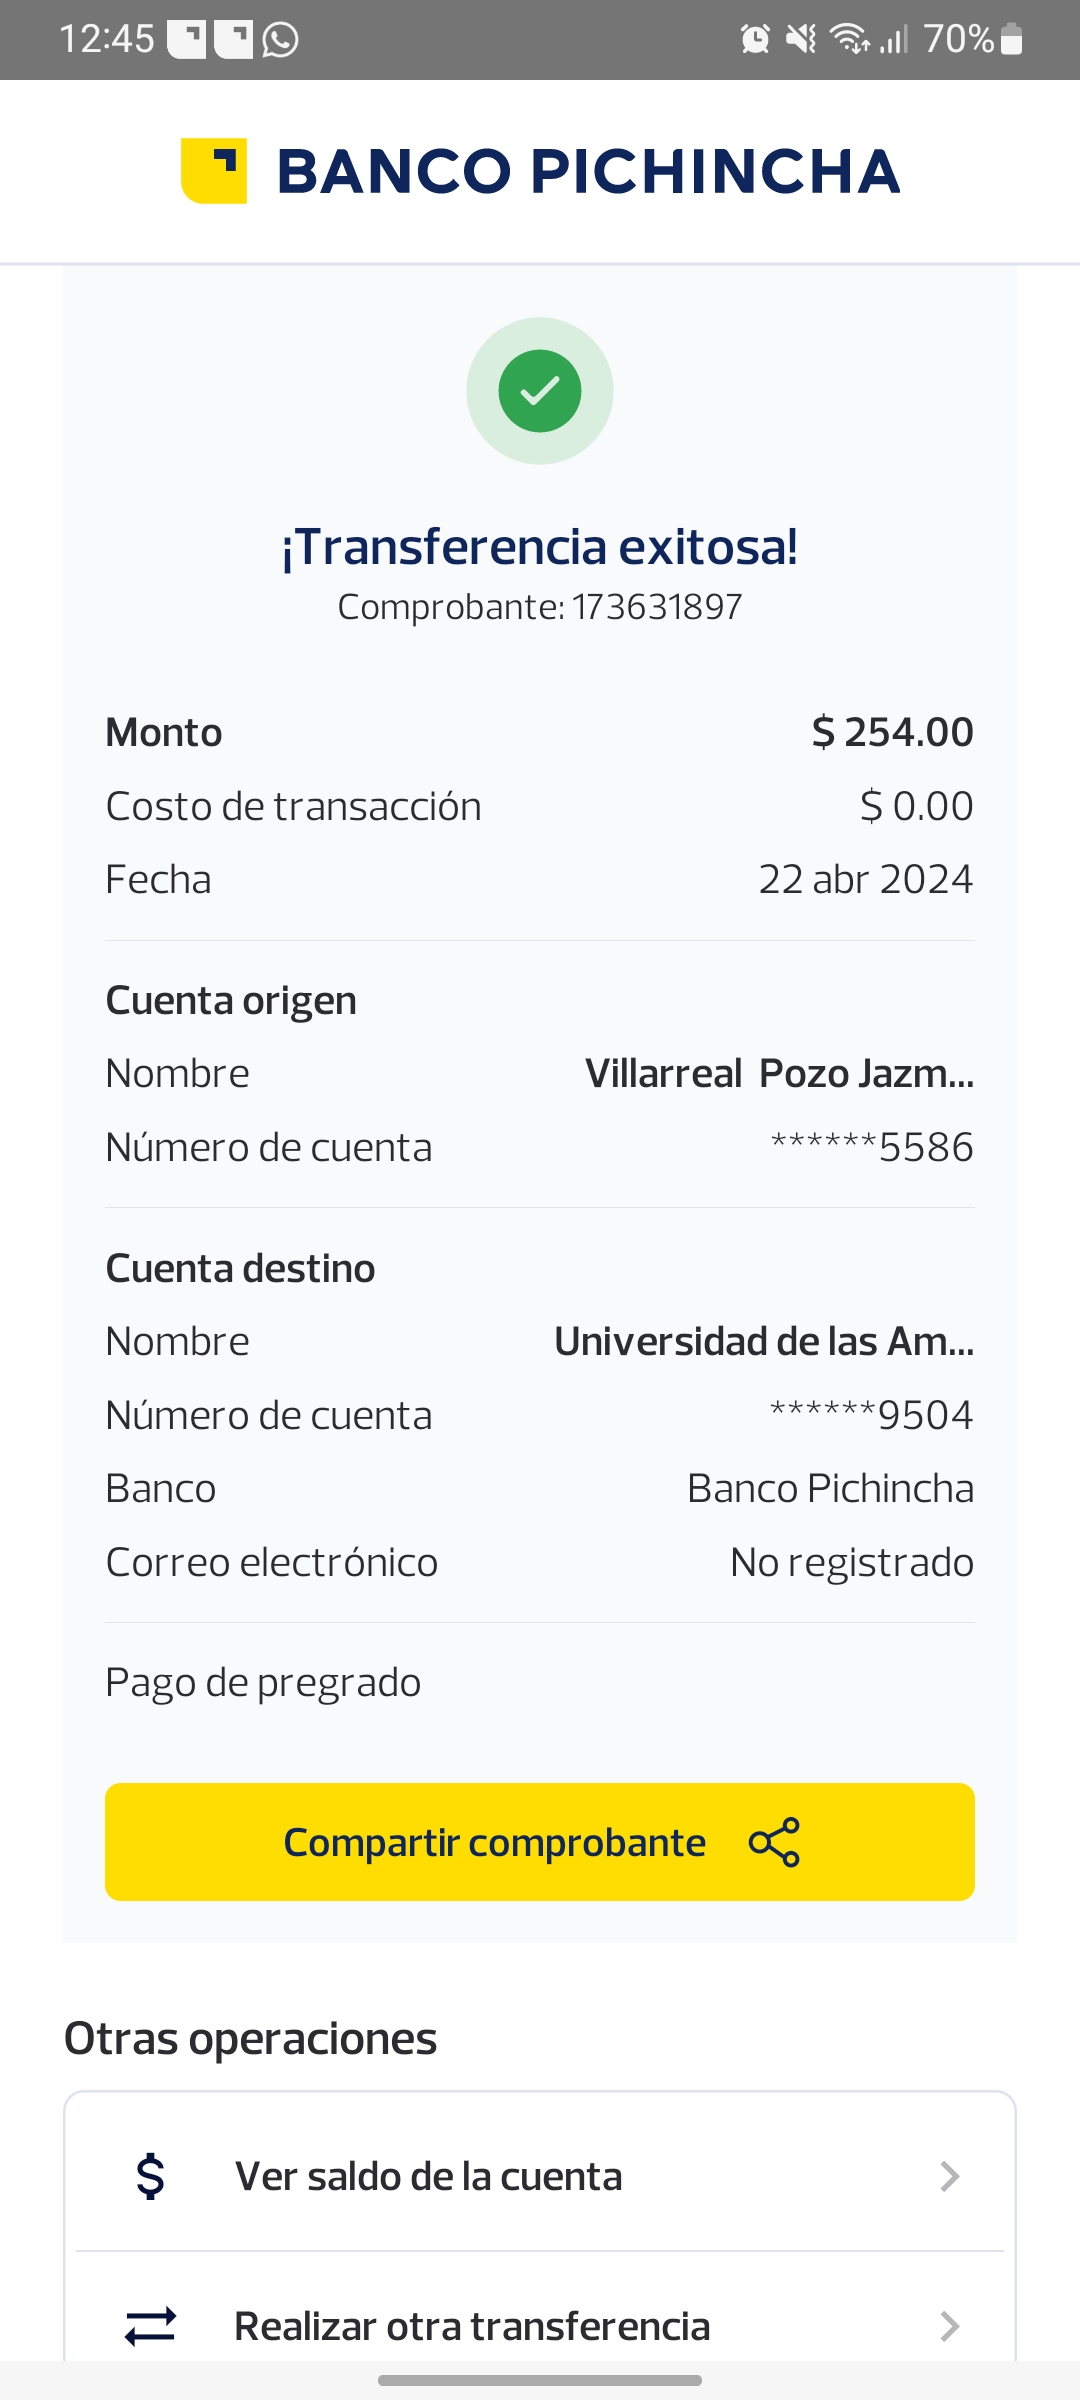1080x2400 pixels.
Task: Tap the share icon on the yellow button
Action: pos(775,1842)
